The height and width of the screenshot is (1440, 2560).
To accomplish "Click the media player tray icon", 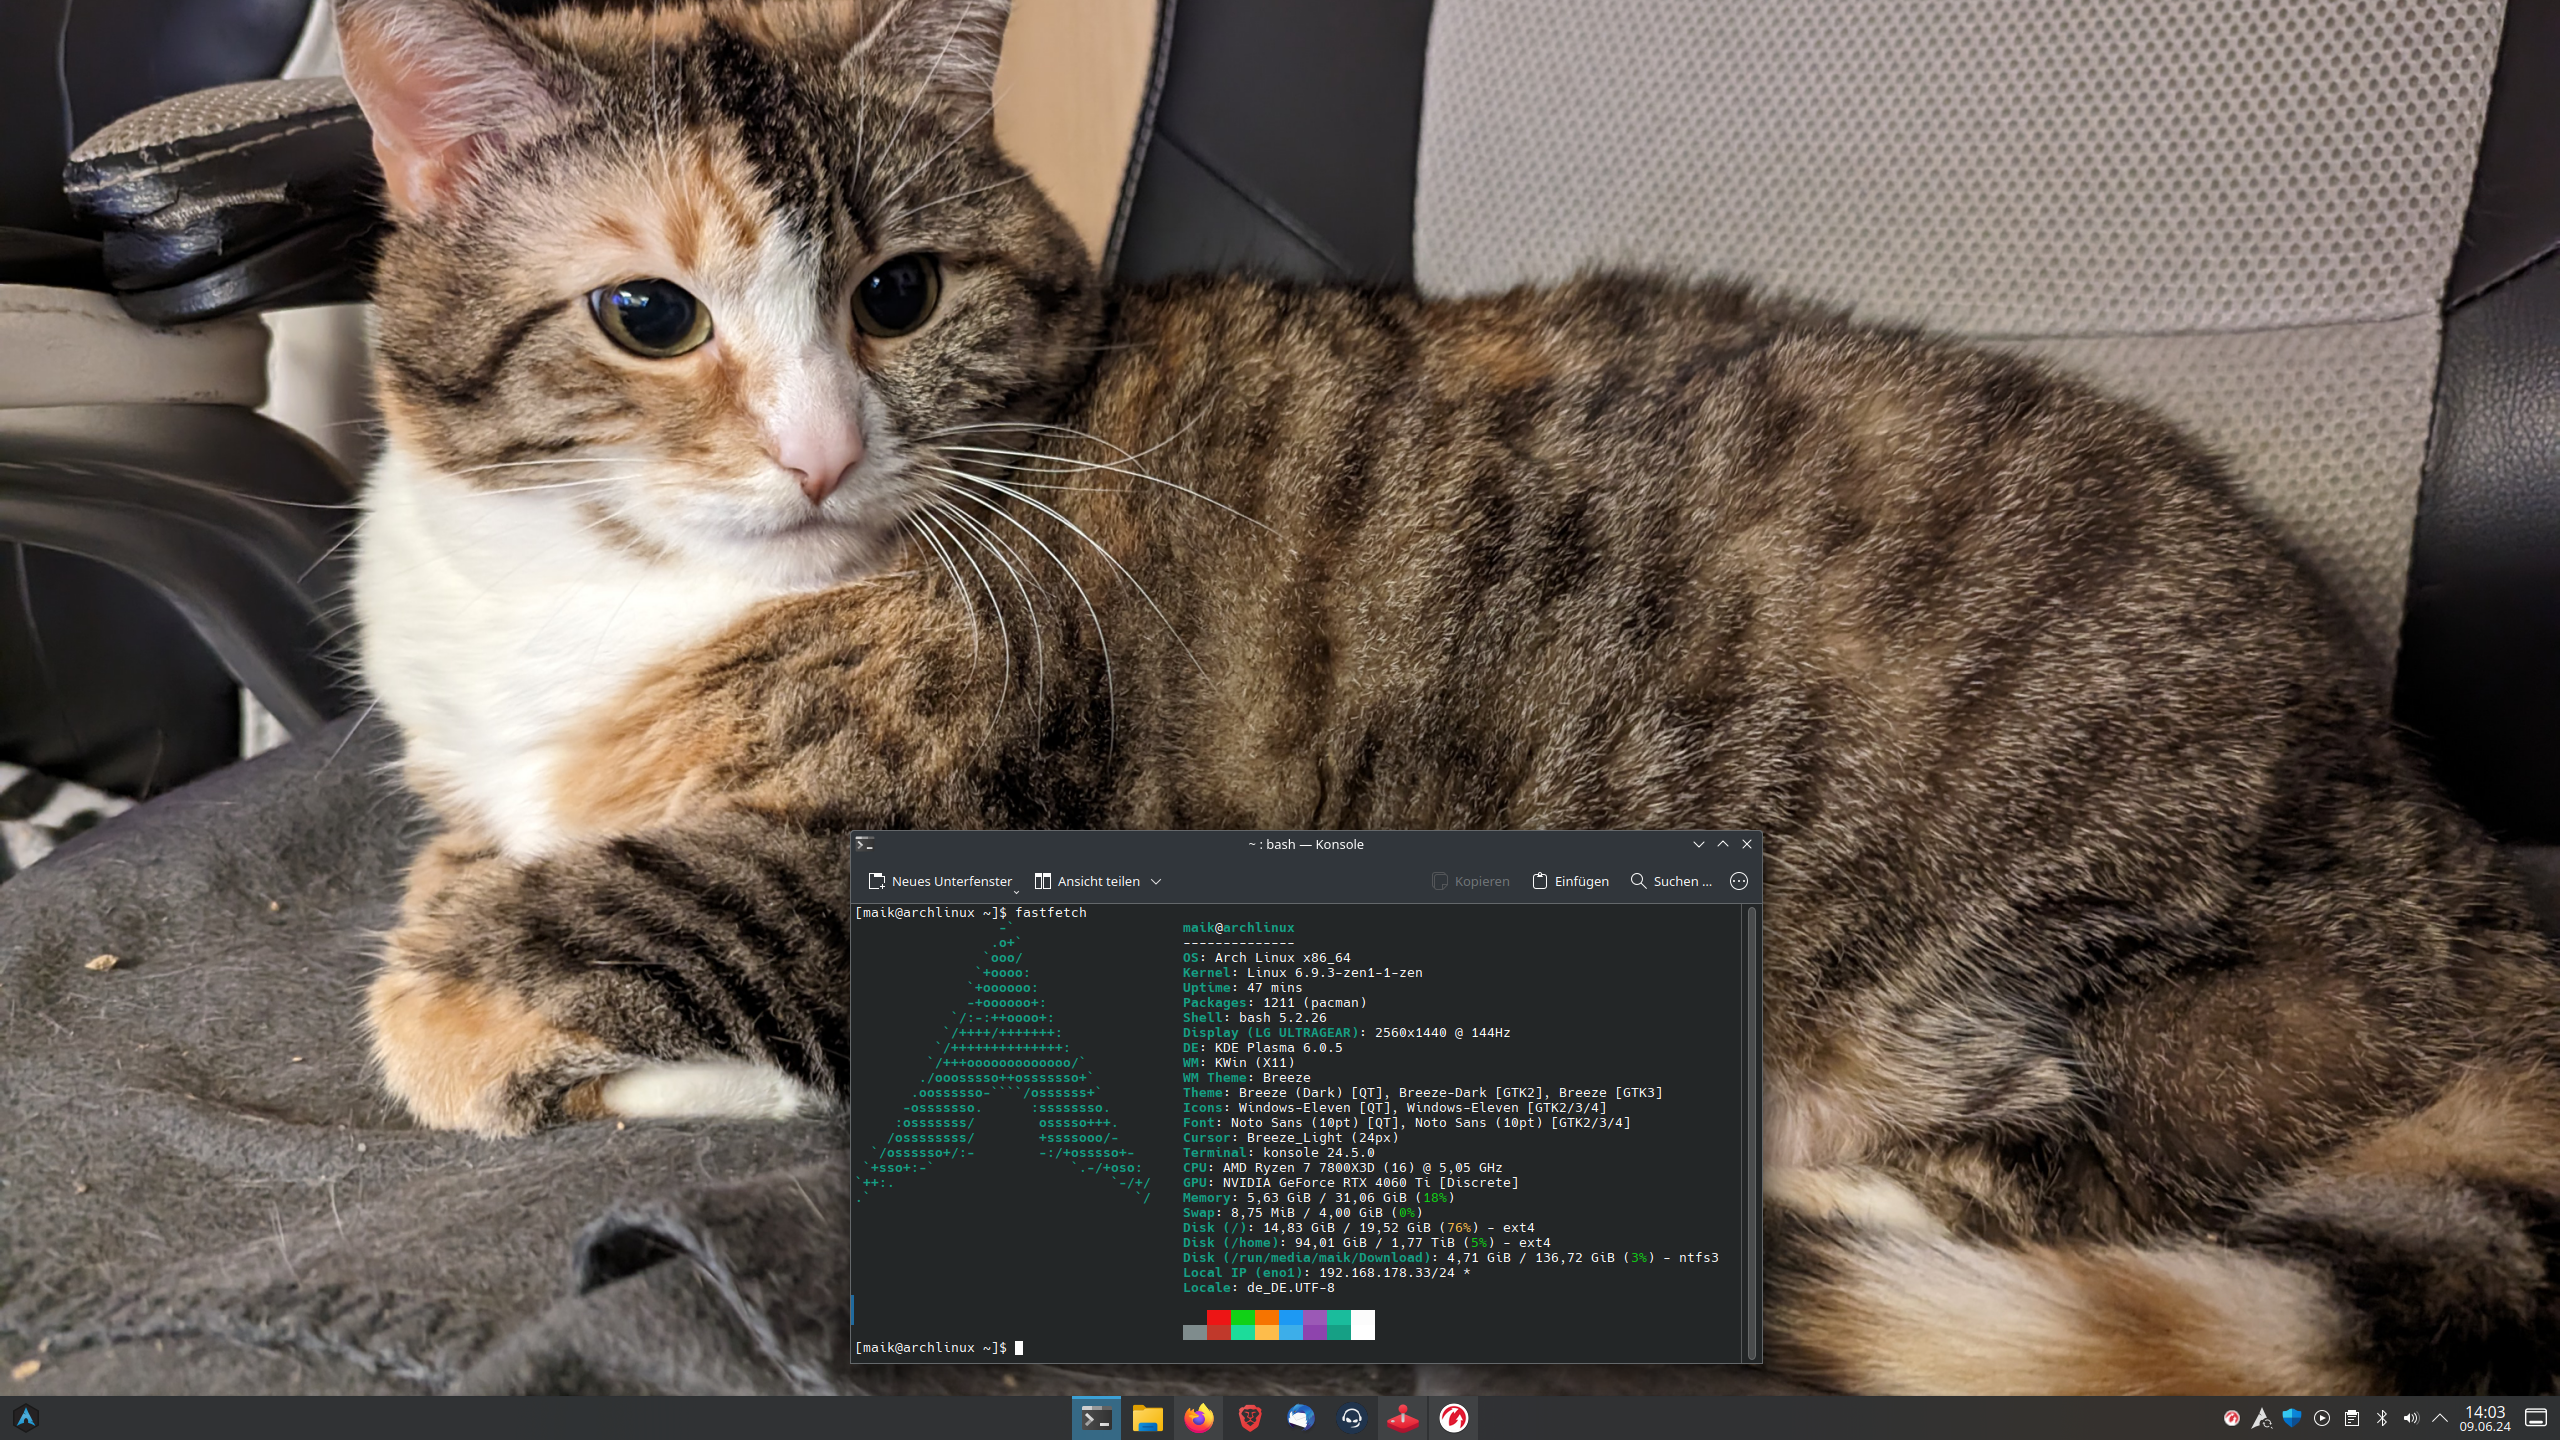I will 2322,1418.
